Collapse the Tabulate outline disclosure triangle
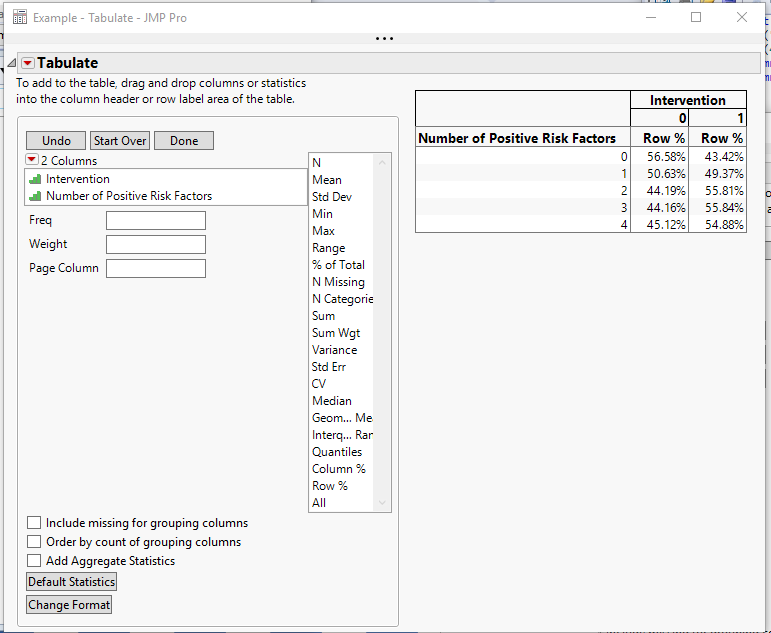771x633 pixels. click(11, 63)
